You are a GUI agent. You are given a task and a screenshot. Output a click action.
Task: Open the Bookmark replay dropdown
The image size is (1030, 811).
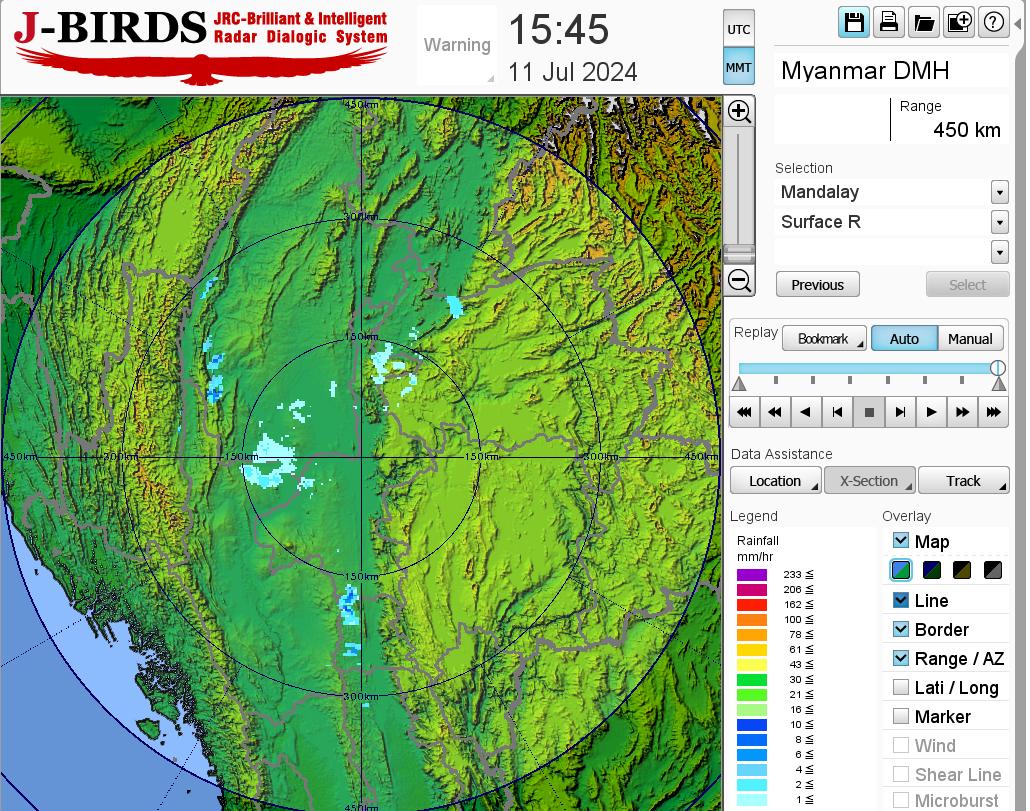(824, 339)
